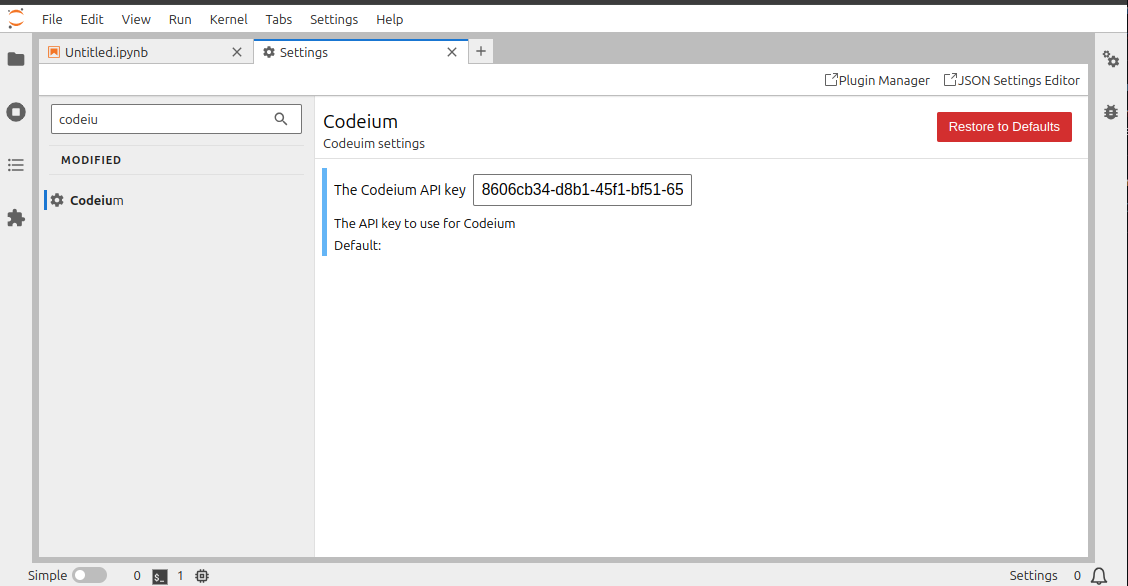Click the kernel chip icon in status bar
Viewport: 1128px width, 586px height.
click(202, 576)
